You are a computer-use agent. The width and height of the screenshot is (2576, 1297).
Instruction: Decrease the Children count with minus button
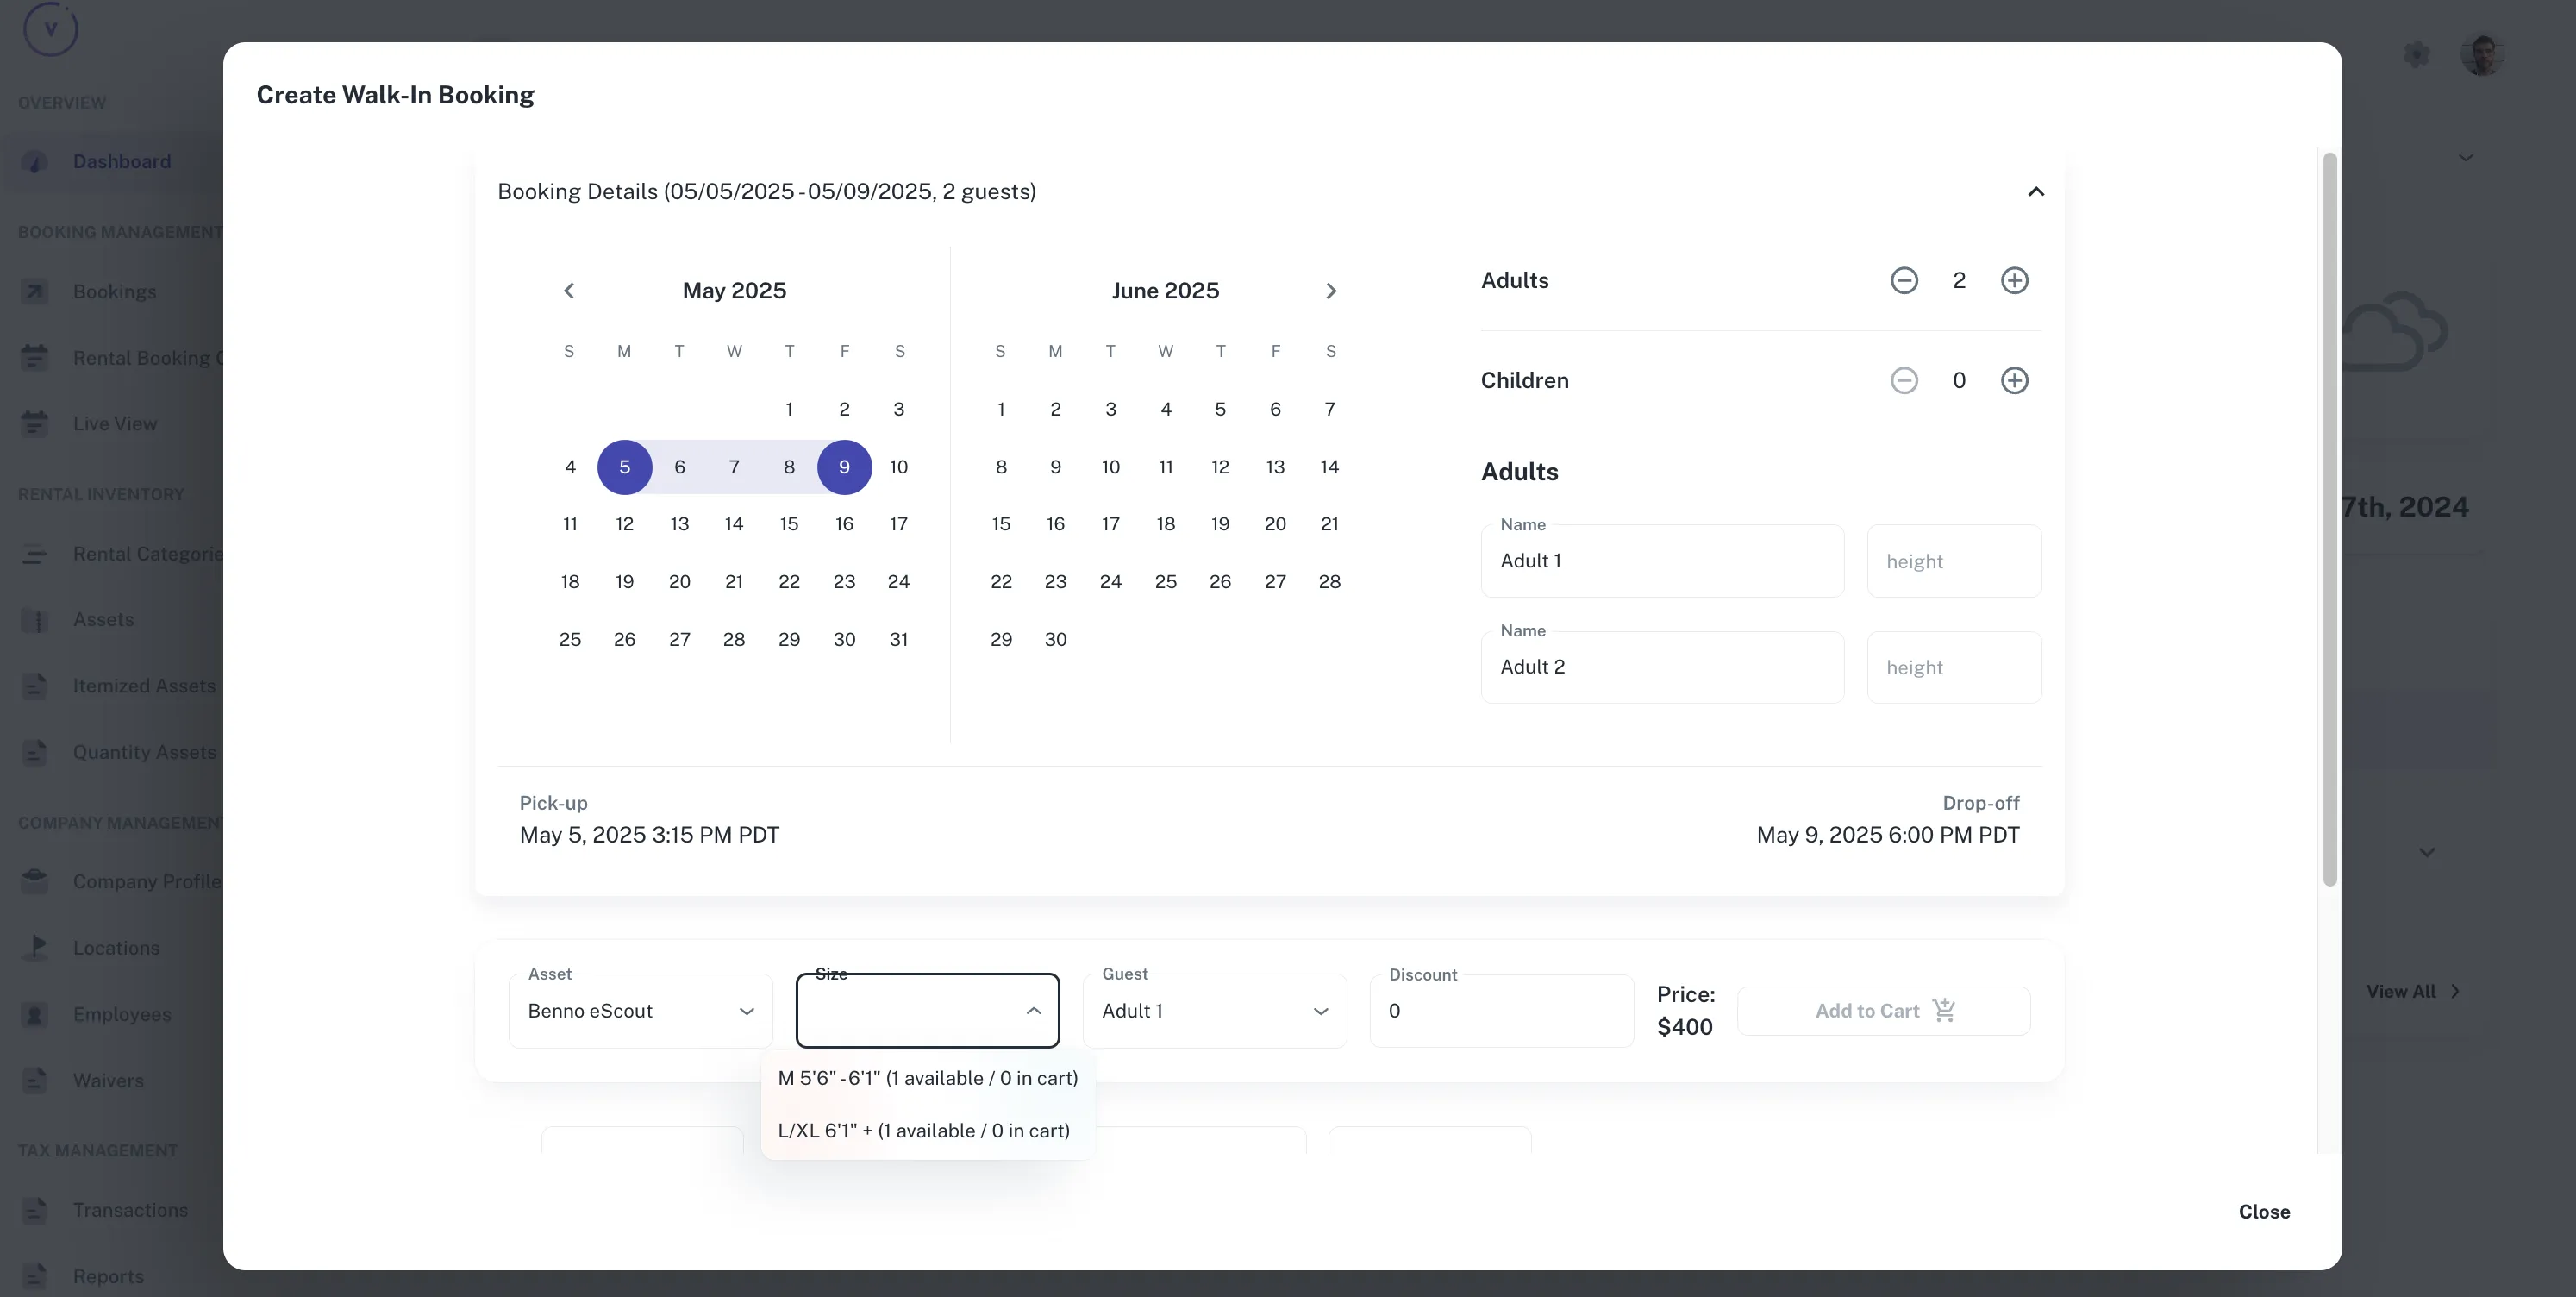[1904, 380]
